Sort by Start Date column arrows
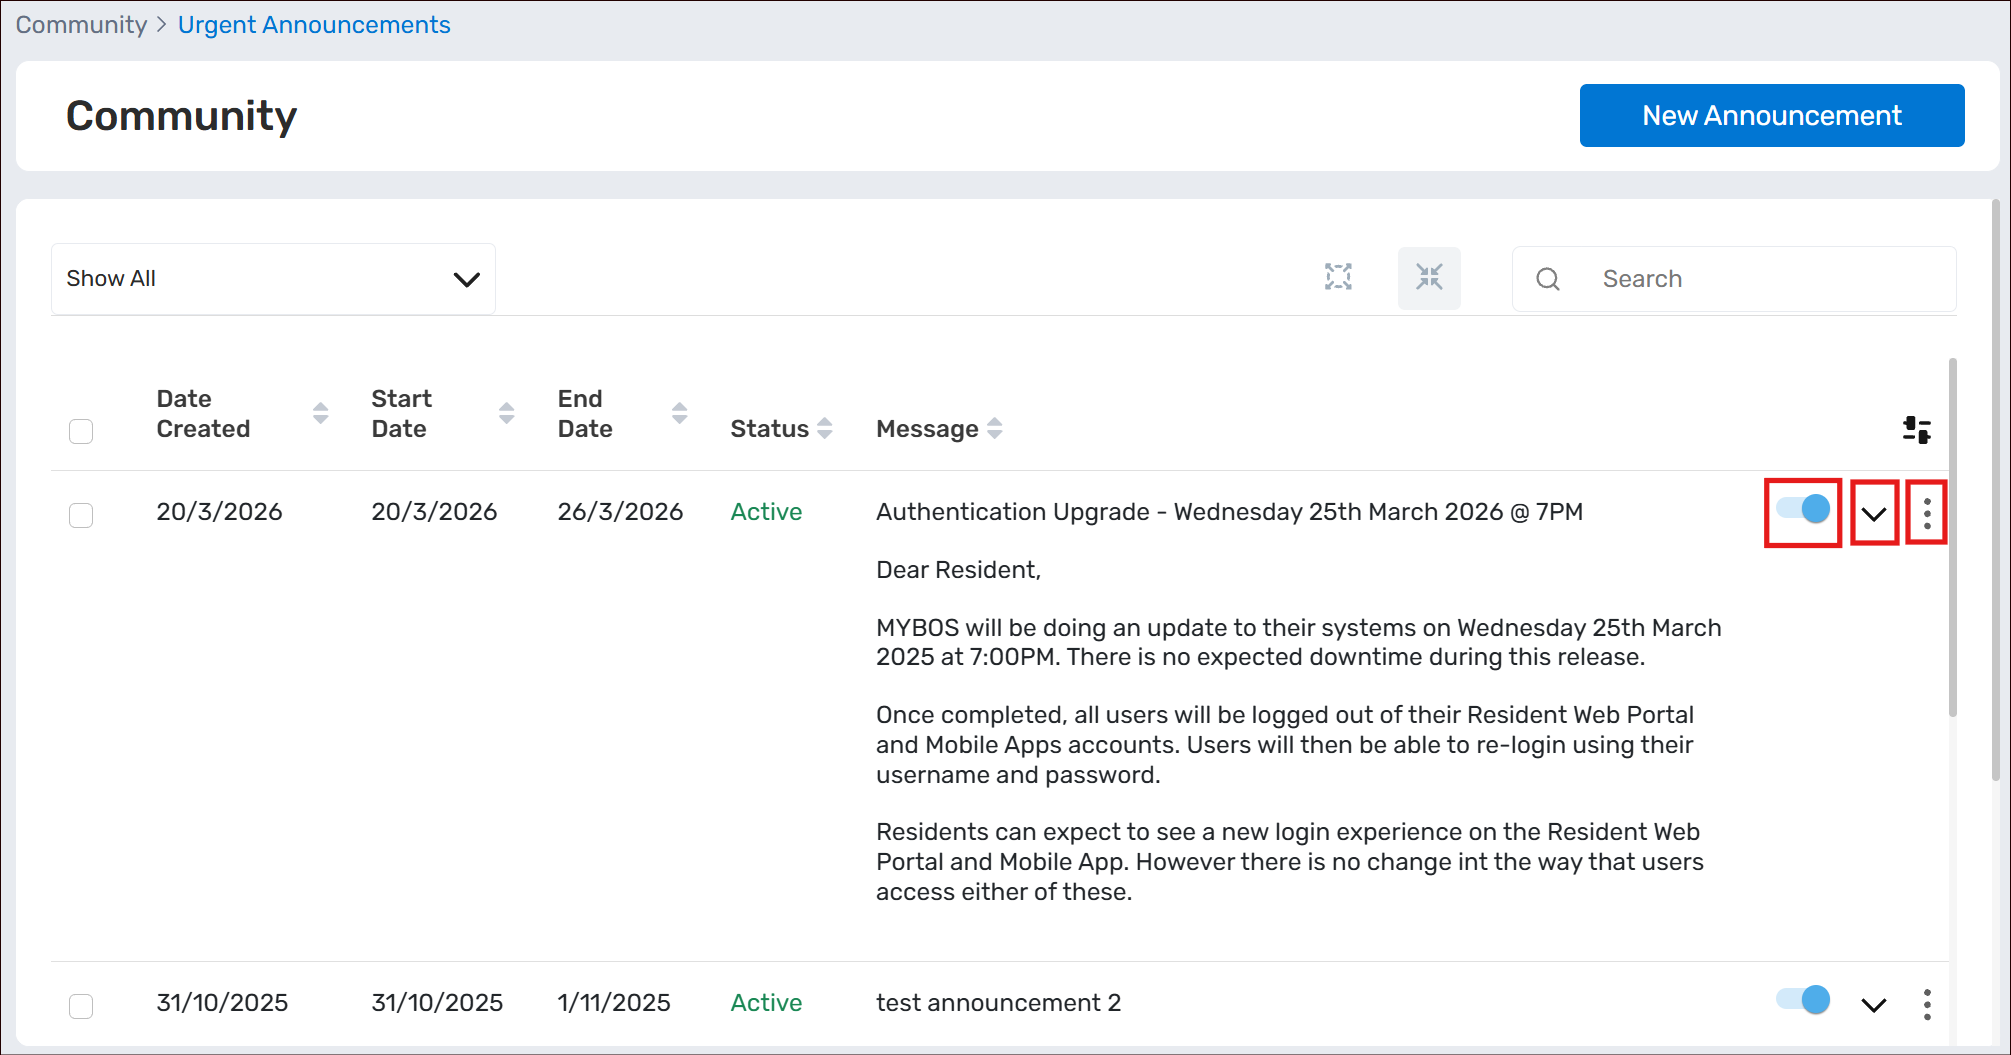The height and width of the screenshot is (1055, 2011). point(506,413)
